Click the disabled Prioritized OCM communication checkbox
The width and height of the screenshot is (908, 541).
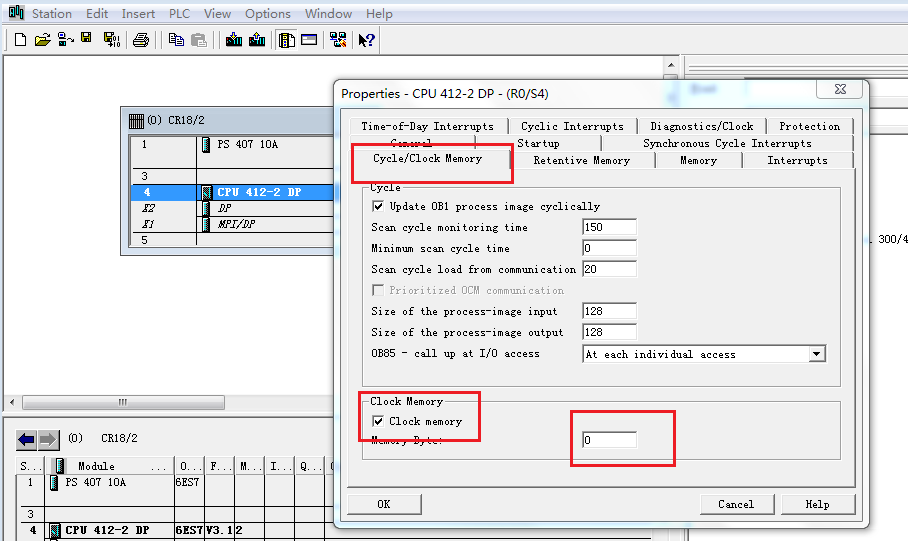tap(378, 290)
